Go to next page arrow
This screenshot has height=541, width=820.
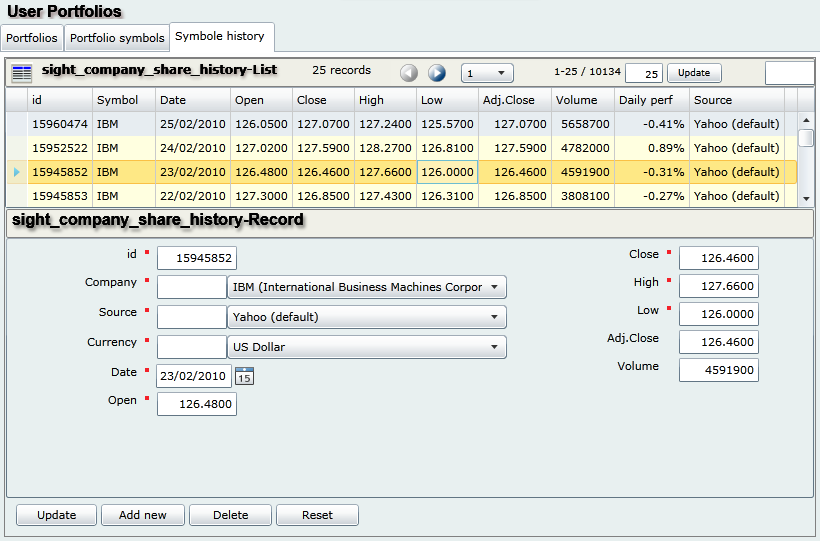click(437, 73)
